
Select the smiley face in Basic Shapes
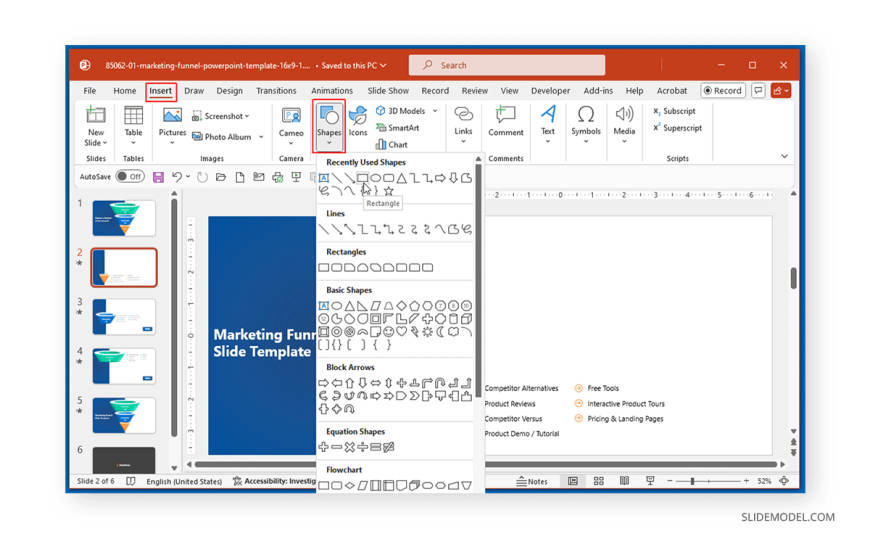coord(388,332)
